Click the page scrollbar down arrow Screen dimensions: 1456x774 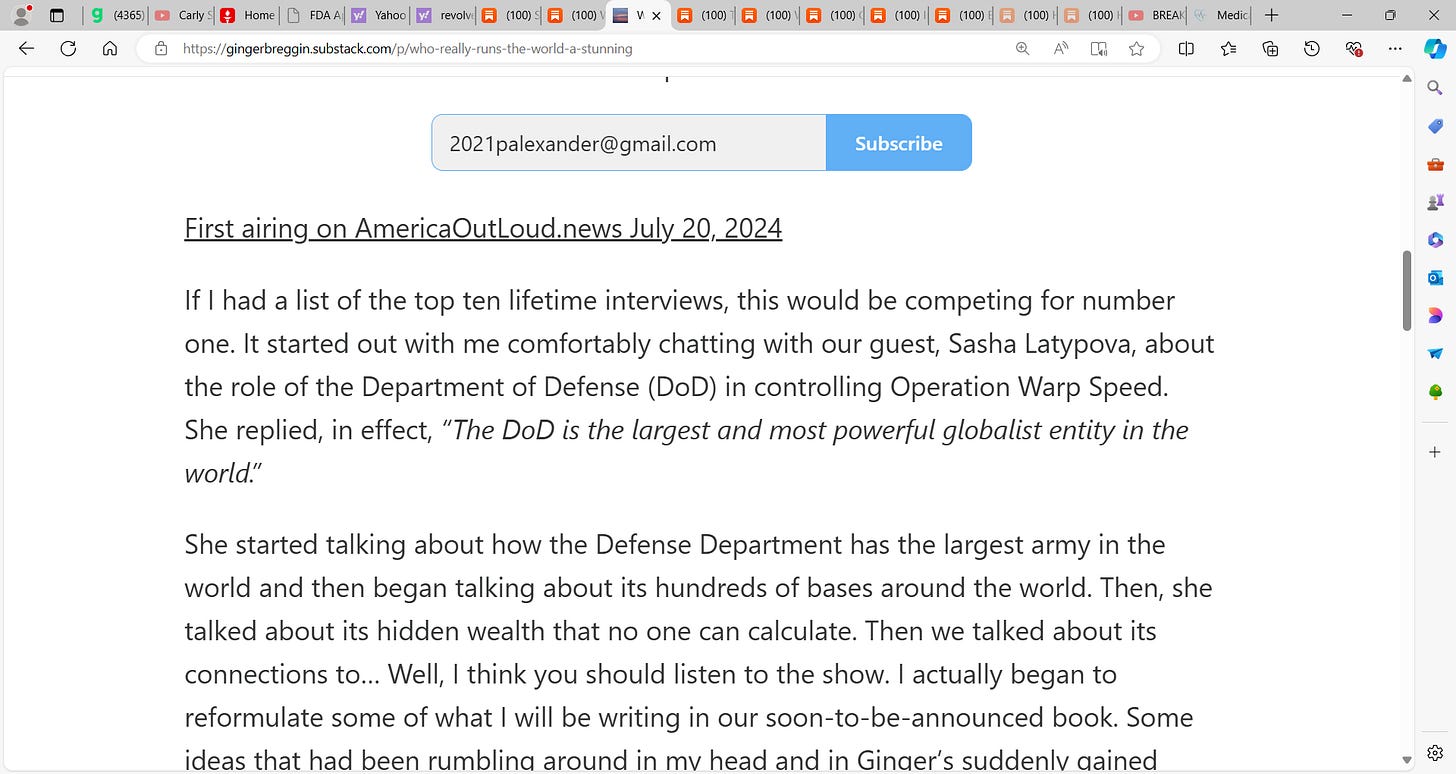click(x=1406, y=760)
